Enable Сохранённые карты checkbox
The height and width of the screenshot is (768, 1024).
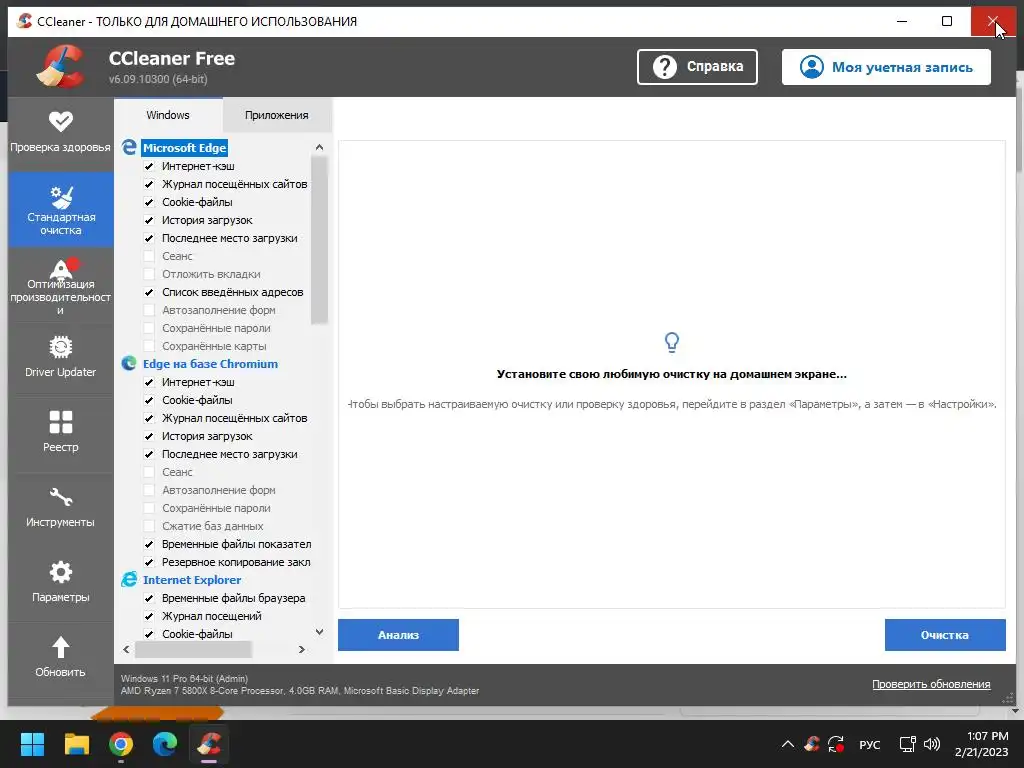[x=149, y=346]
